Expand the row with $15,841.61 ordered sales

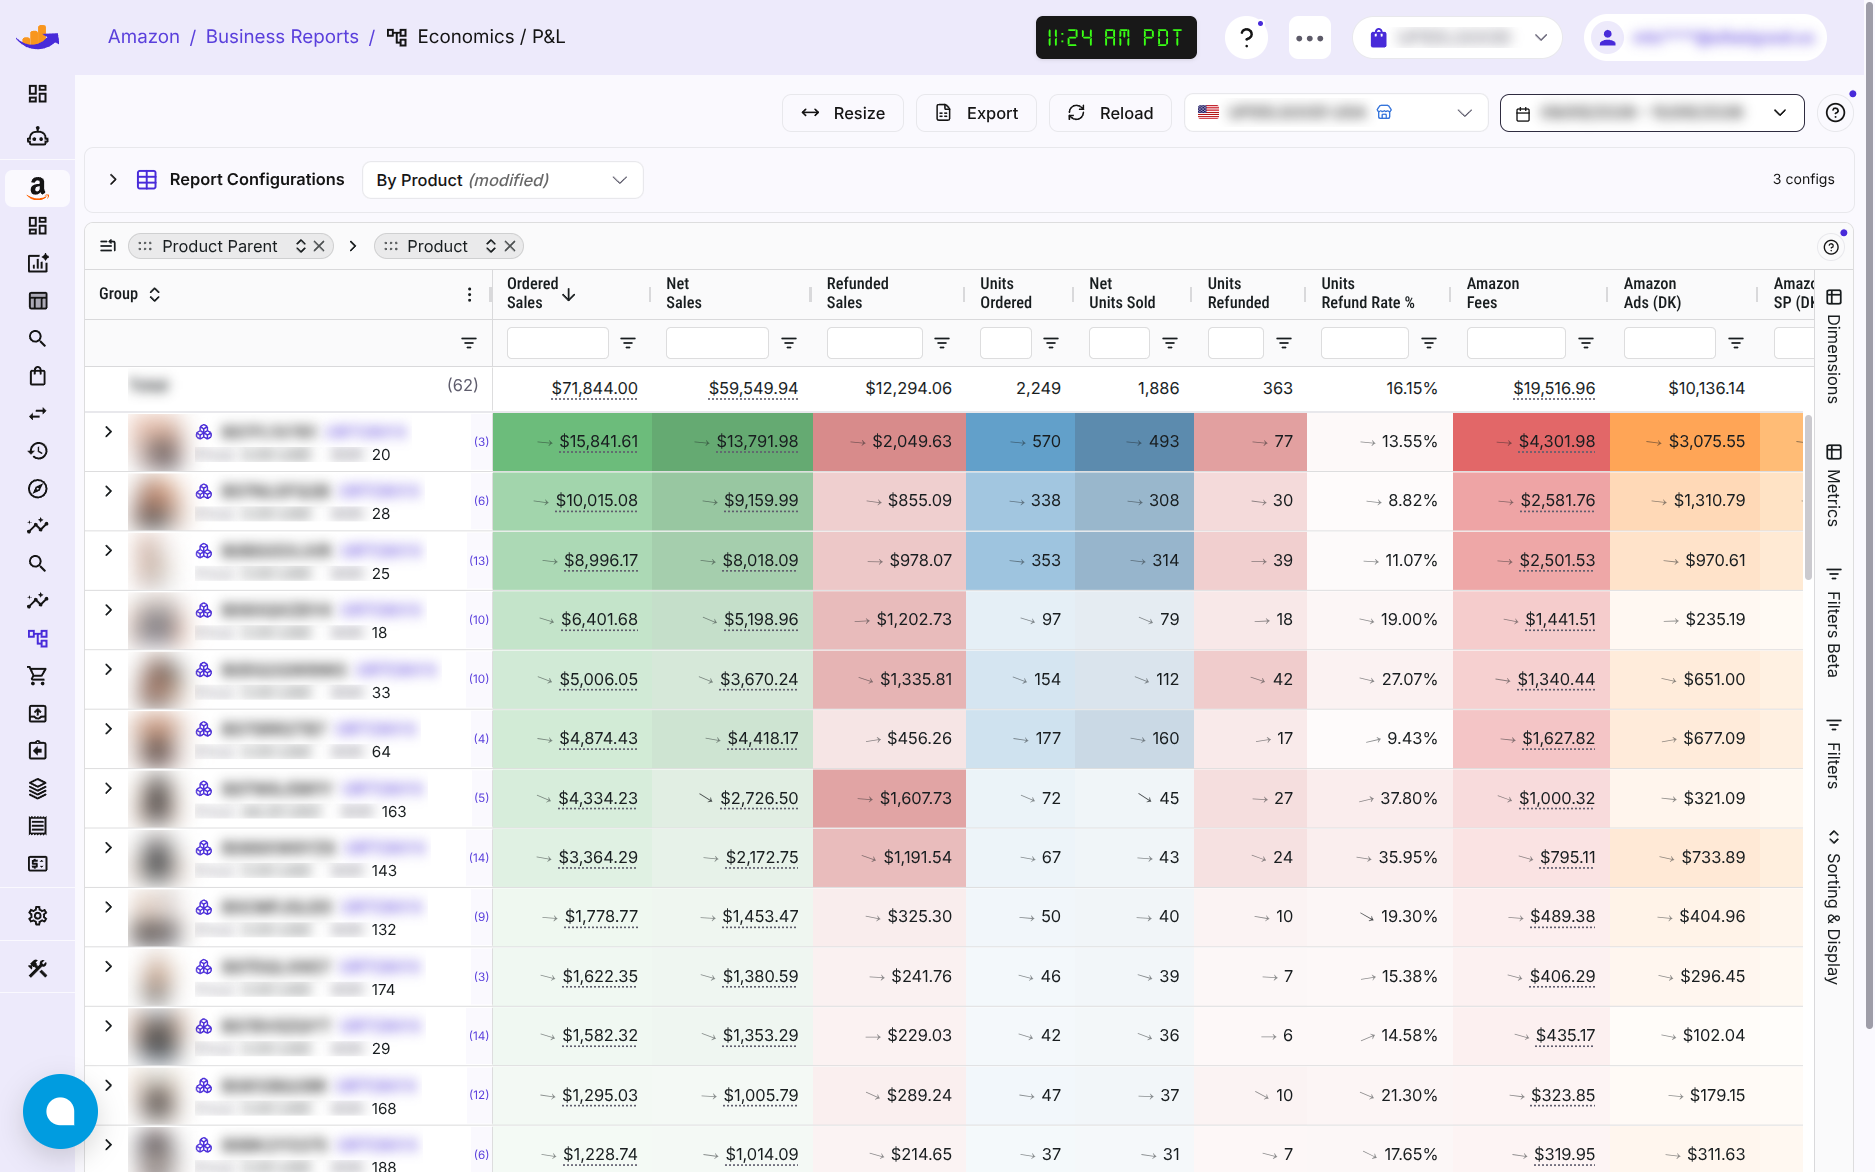(x=109, y=431)
